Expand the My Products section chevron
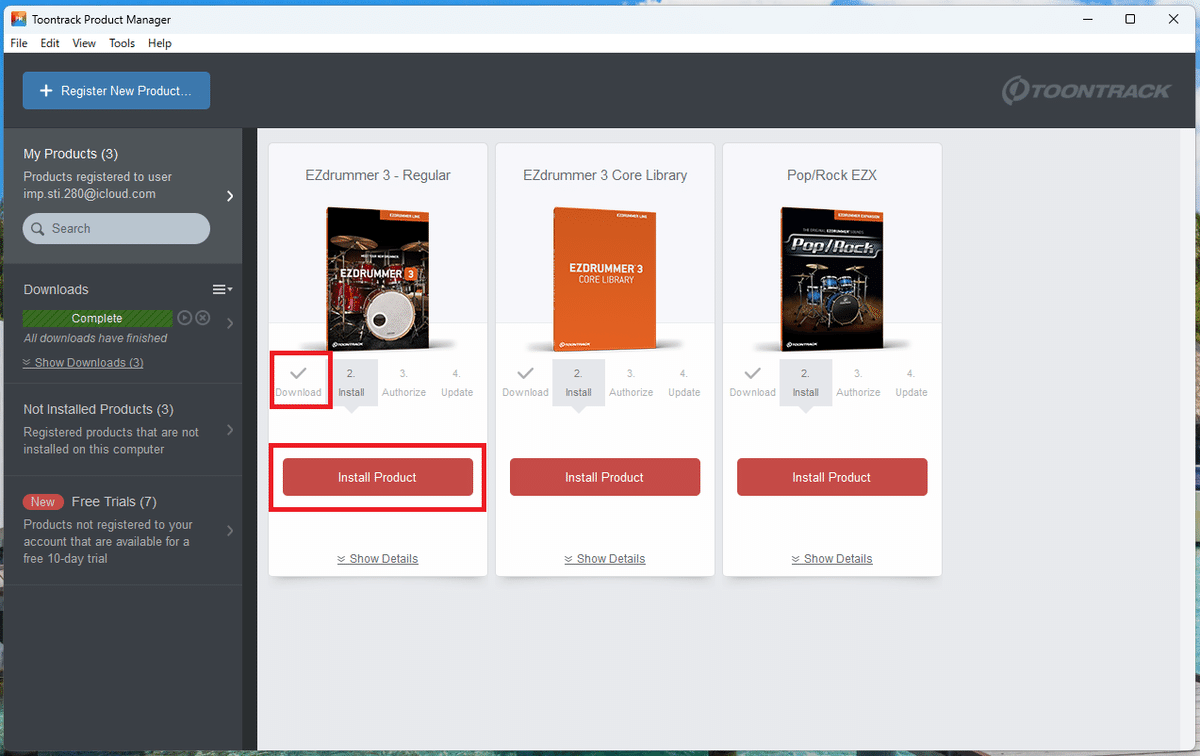The width and height of the screenshot is (1200, 756). pos(230,196)
